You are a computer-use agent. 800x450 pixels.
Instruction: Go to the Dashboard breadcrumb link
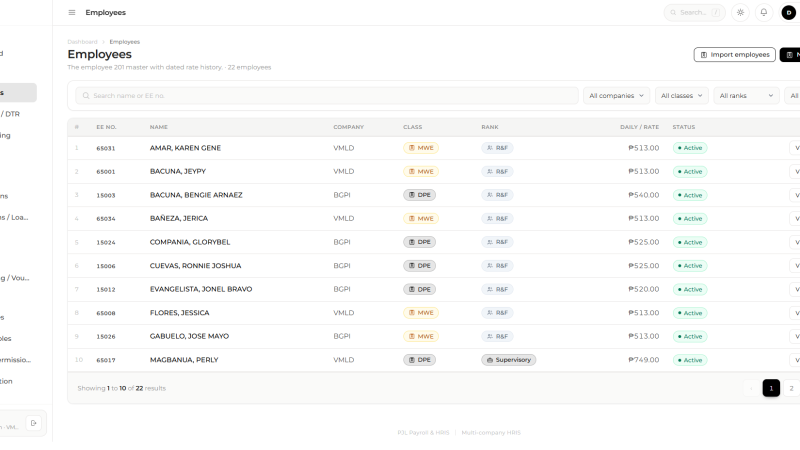coord(82,42)
